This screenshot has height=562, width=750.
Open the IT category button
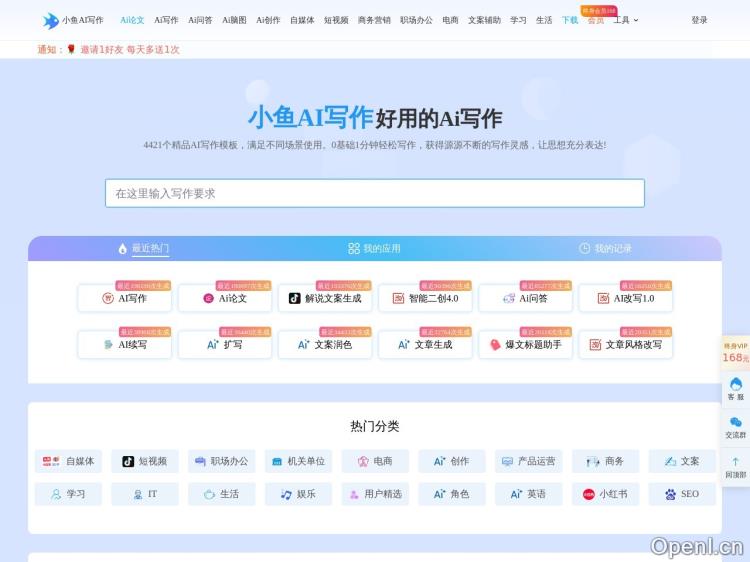coord(145,494)
